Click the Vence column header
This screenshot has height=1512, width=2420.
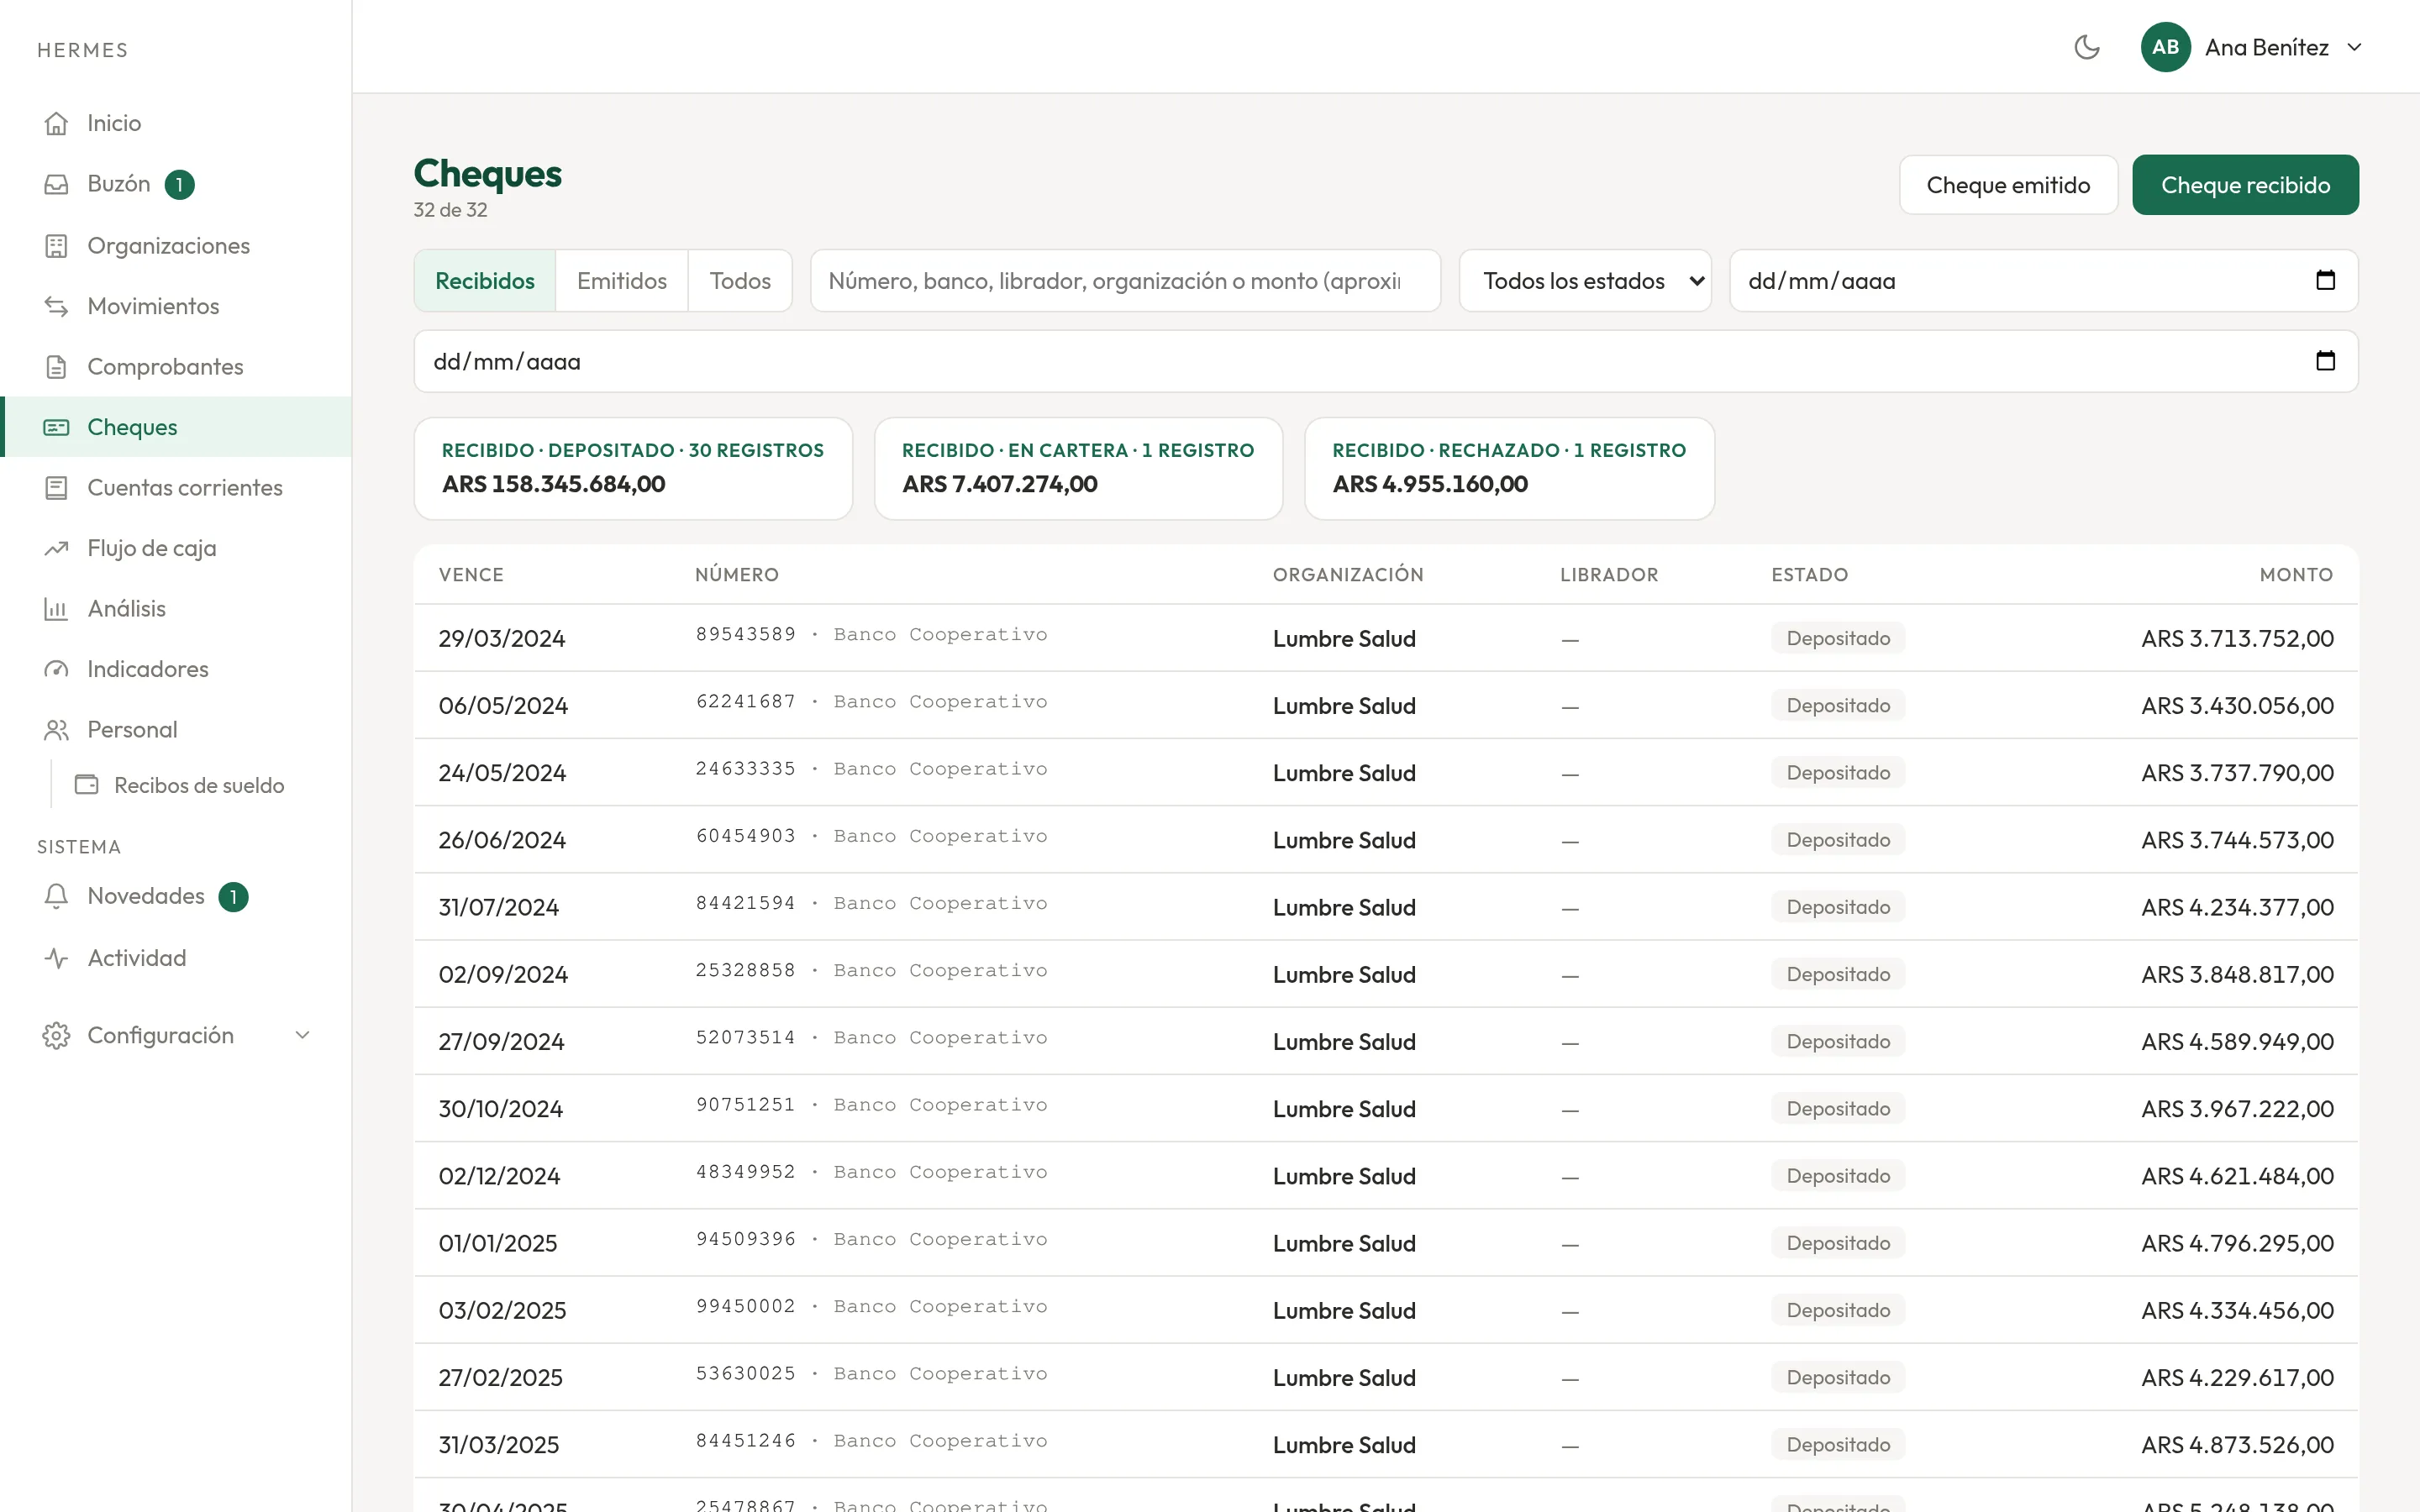(471, 575)
